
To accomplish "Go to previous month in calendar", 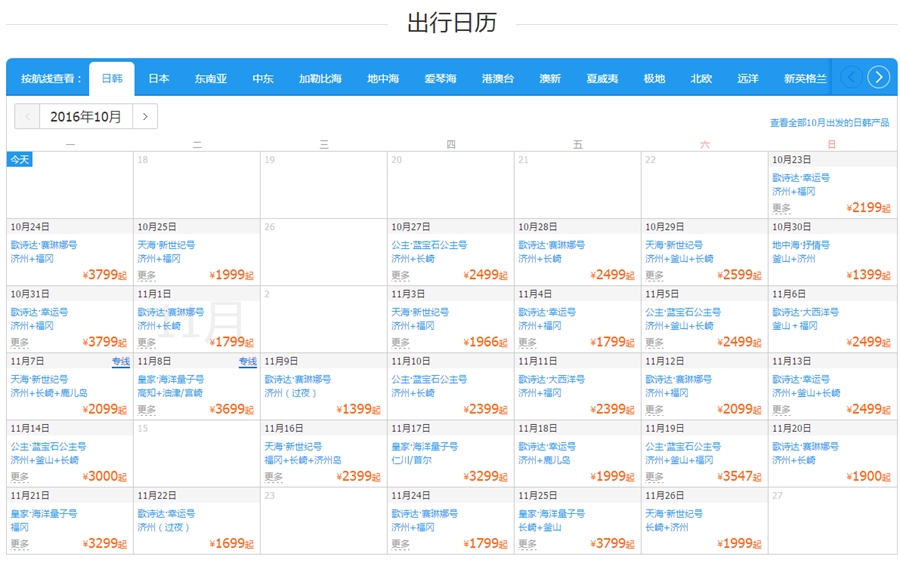I will pos(27,117).
